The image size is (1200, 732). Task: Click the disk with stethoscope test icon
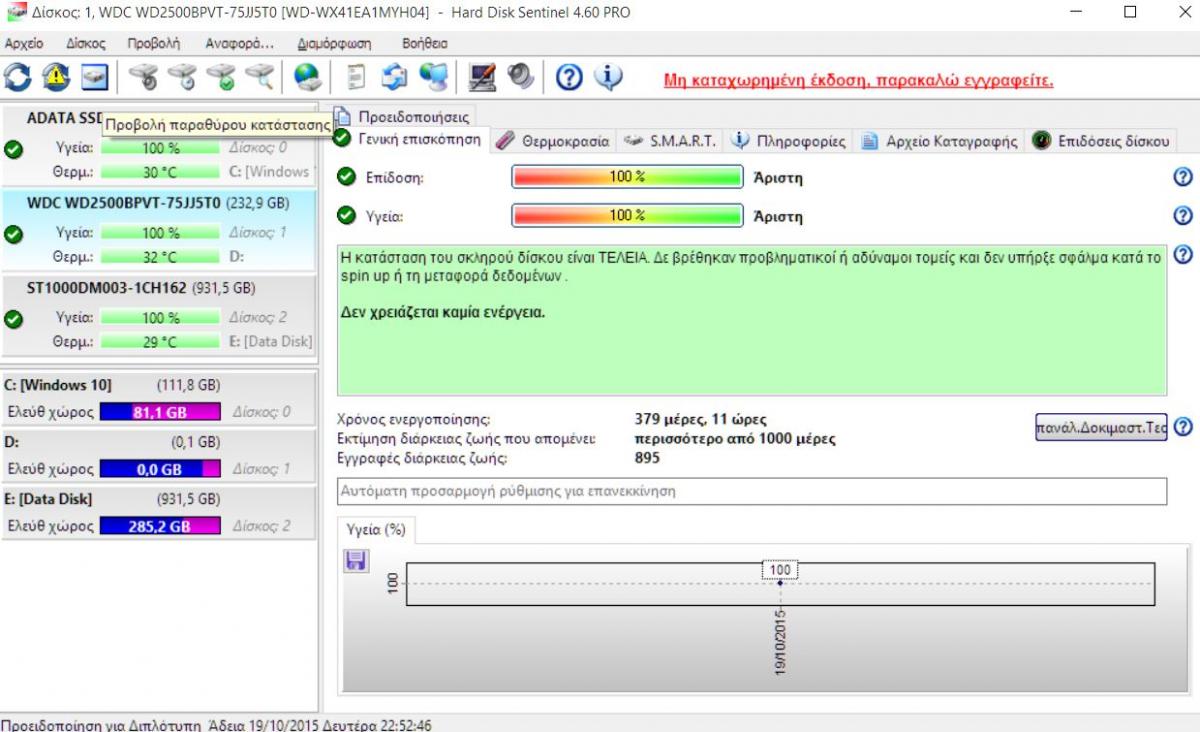(144, 76)
